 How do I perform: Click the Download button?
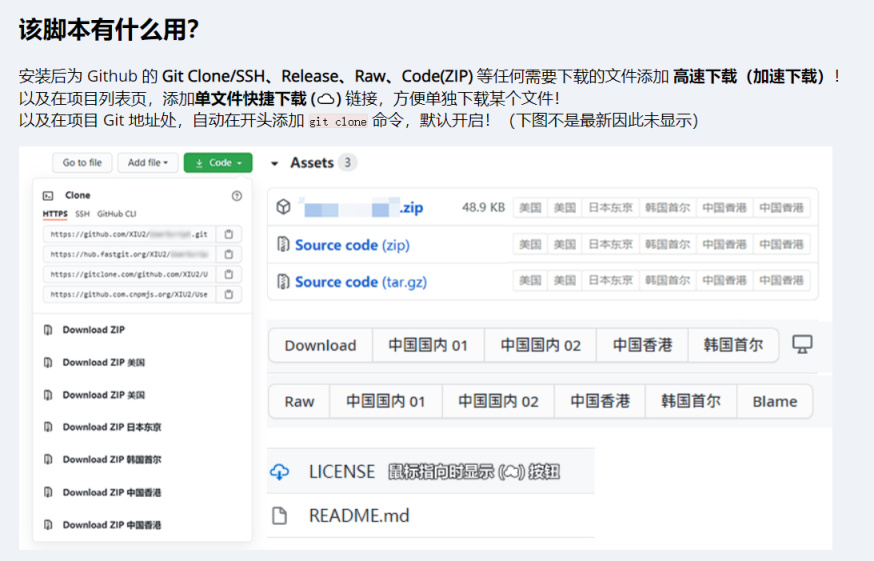tap(321, 346)
